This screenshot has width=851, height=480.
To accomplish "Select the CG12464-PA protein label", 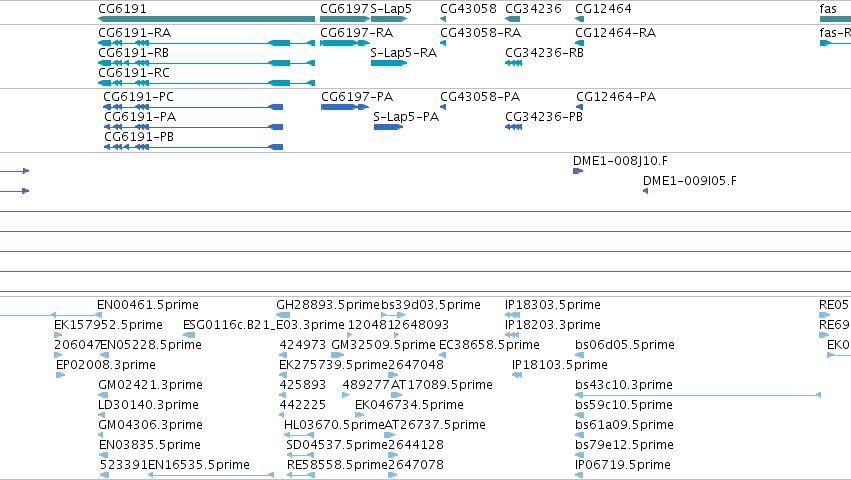I will click(616, 97).
